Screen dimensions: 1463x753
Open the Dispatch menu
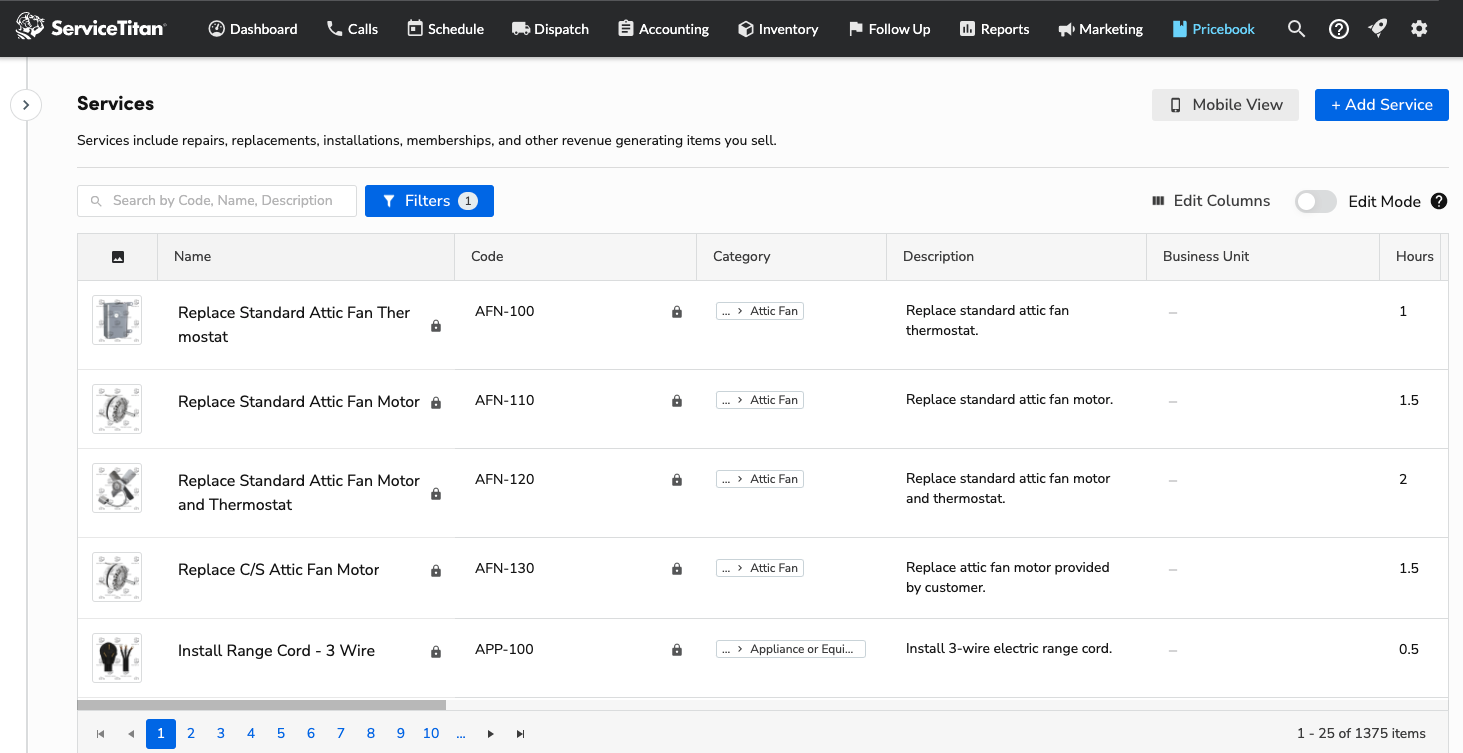(550, 29)
